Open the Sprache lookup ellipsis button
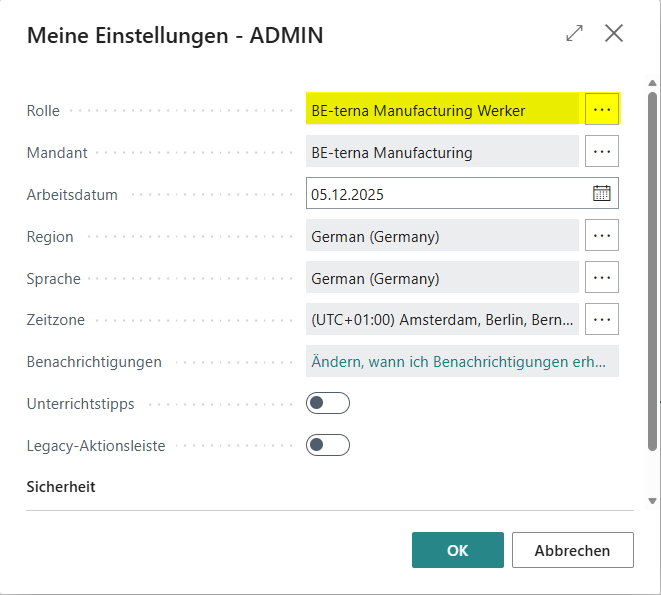The image size is (661, 595). click(x=602, y=277)
